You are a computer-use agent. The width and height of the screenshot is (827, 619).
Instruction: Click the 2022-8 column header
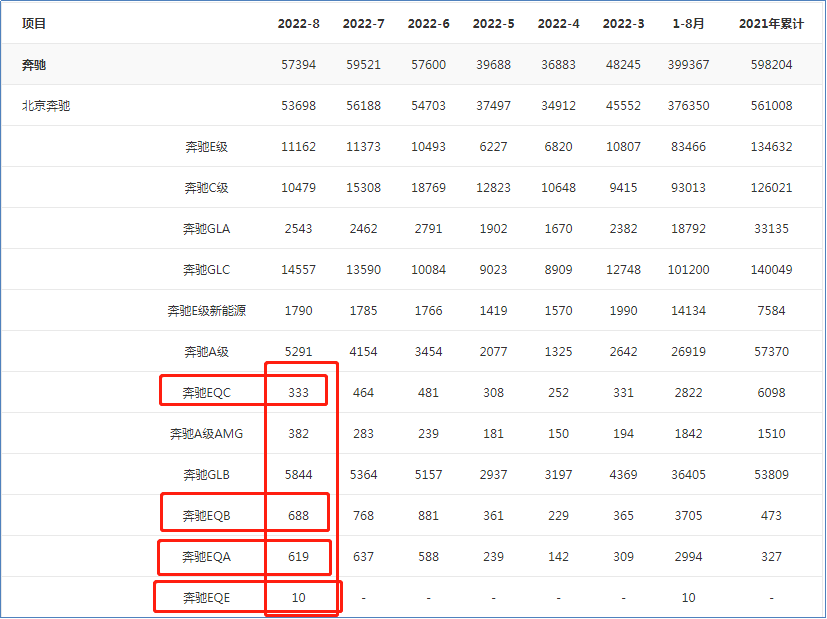[x=299, y=24]
